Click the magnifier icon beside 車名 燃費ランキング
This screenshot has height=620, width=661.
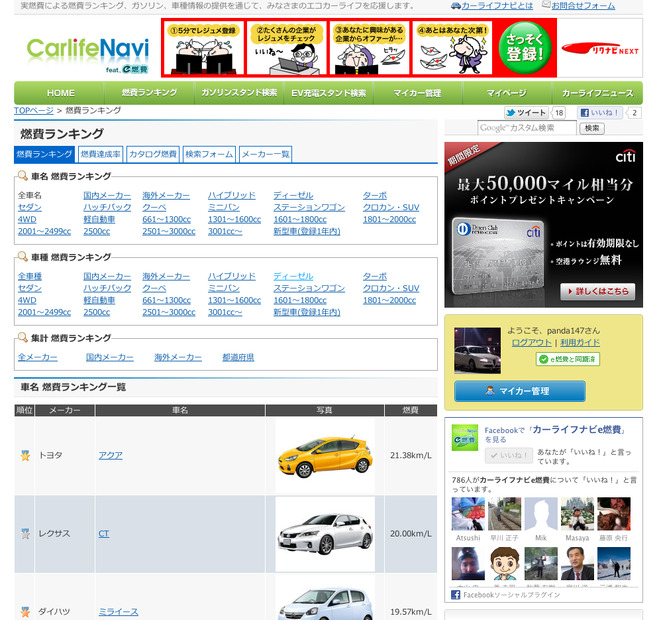click(x=22, y=175)
